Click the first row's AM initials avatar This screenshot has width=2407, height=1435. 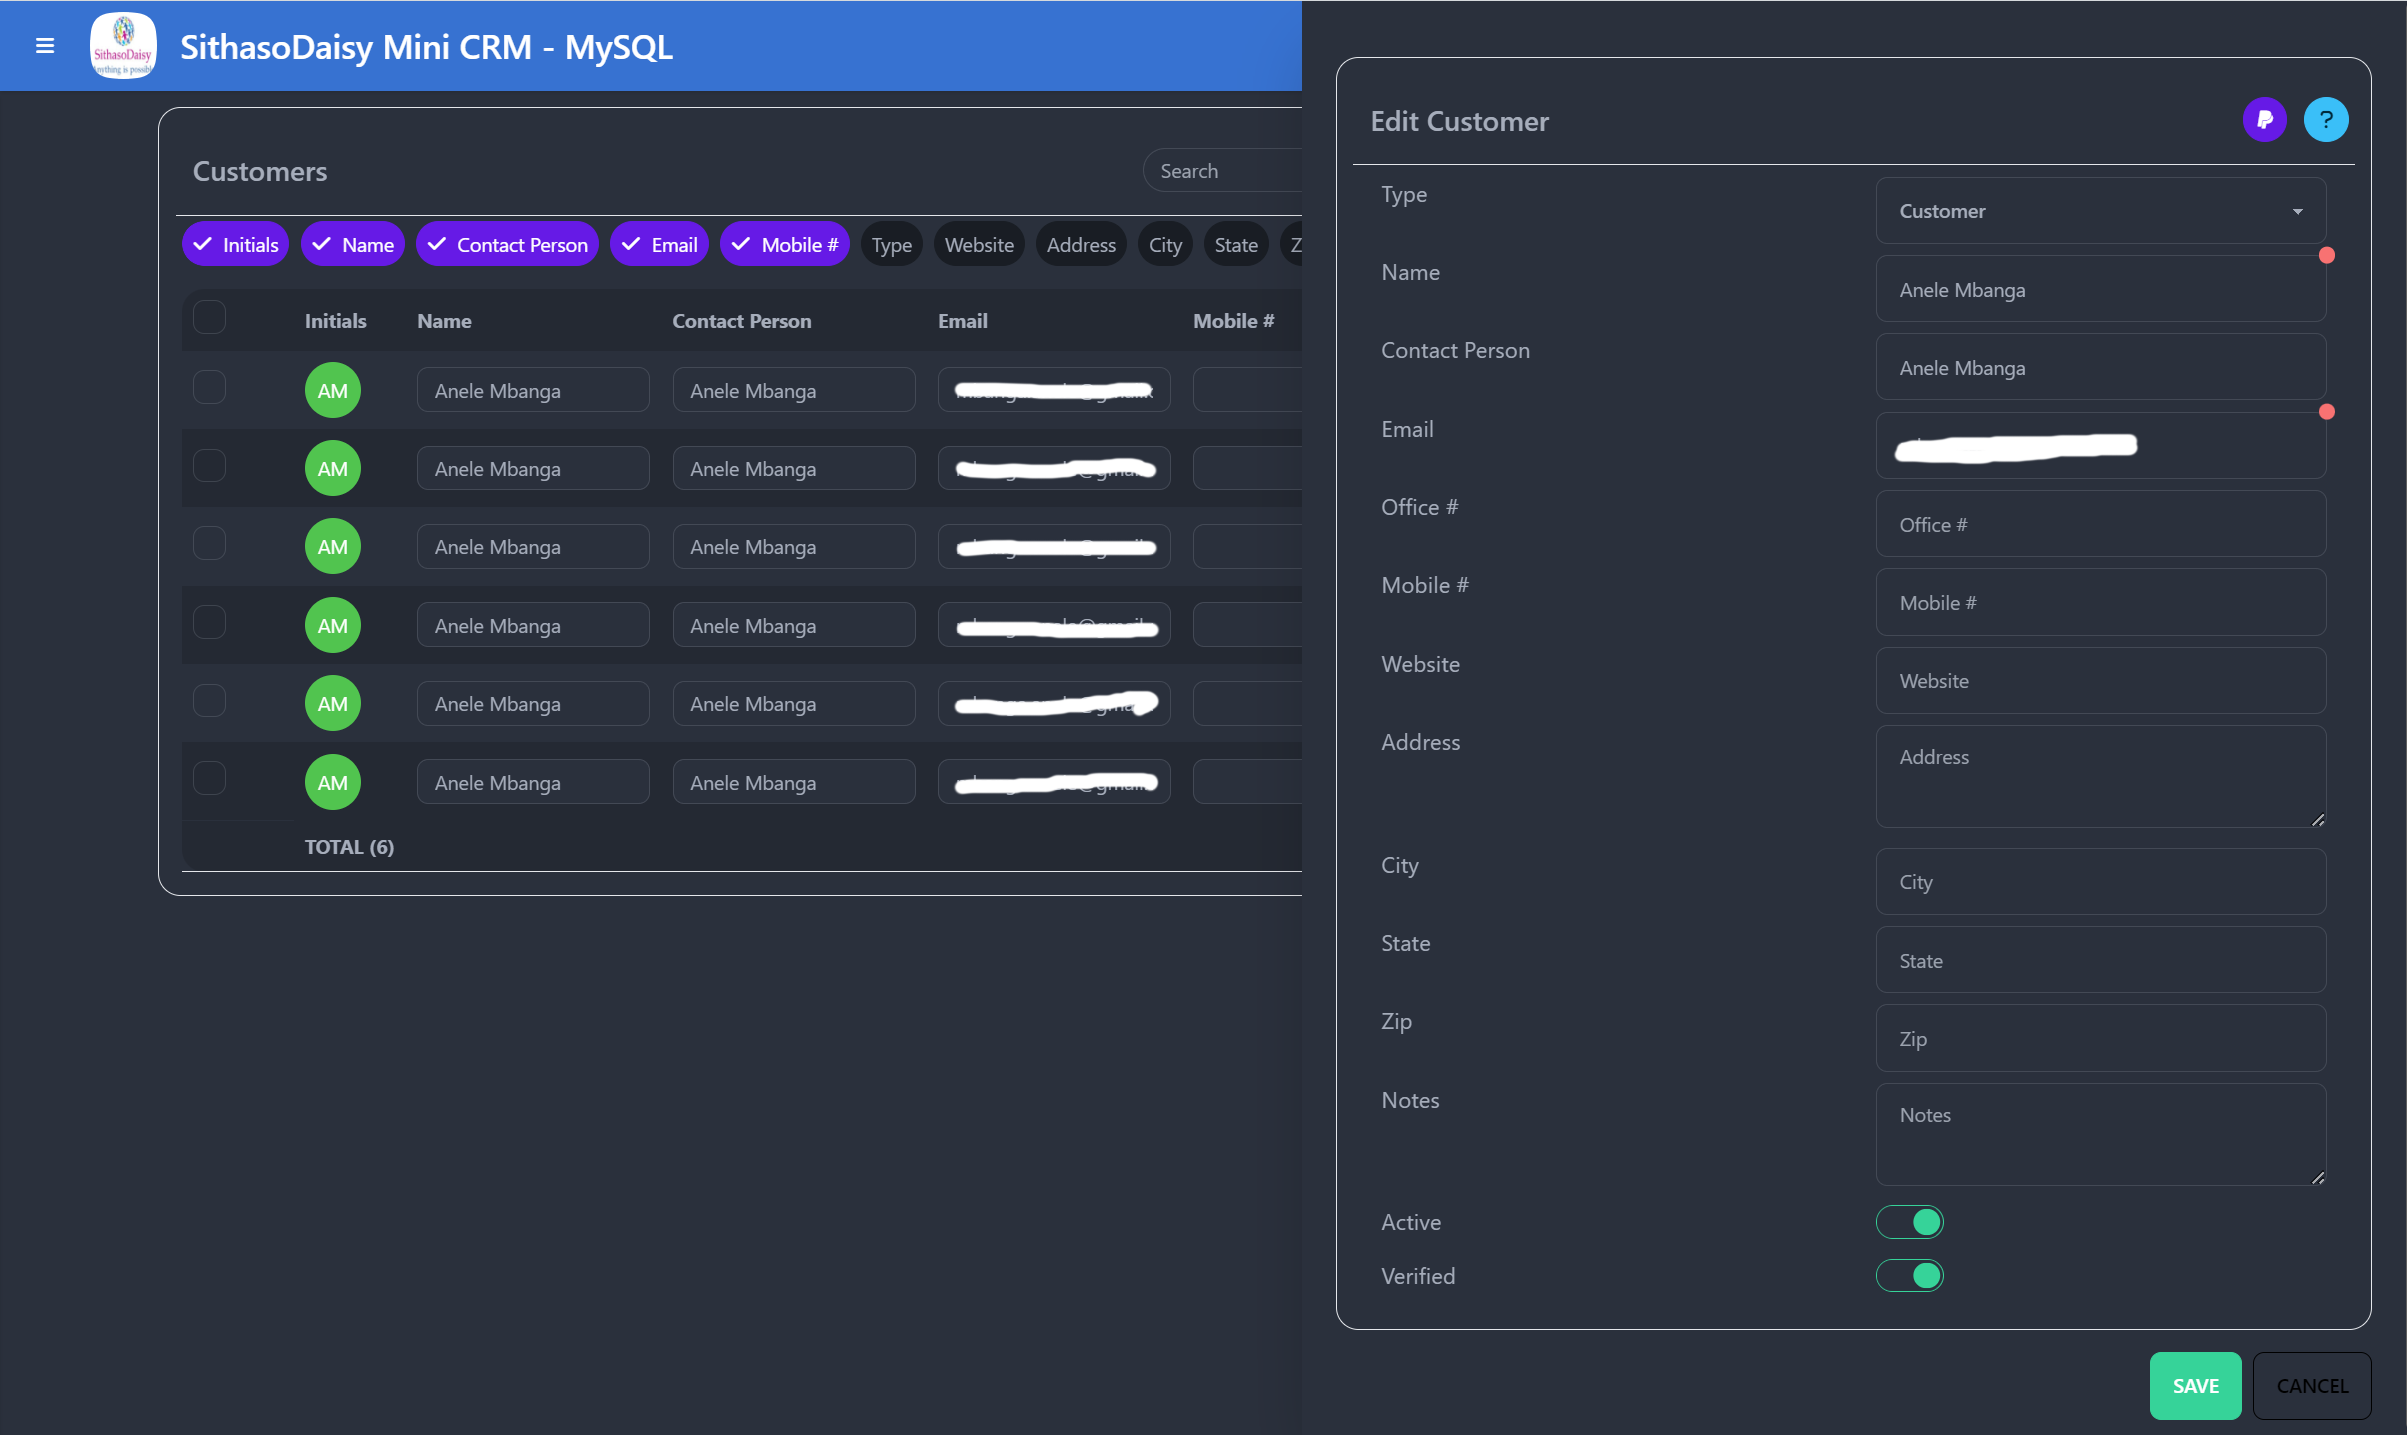(x=332, y=391)
